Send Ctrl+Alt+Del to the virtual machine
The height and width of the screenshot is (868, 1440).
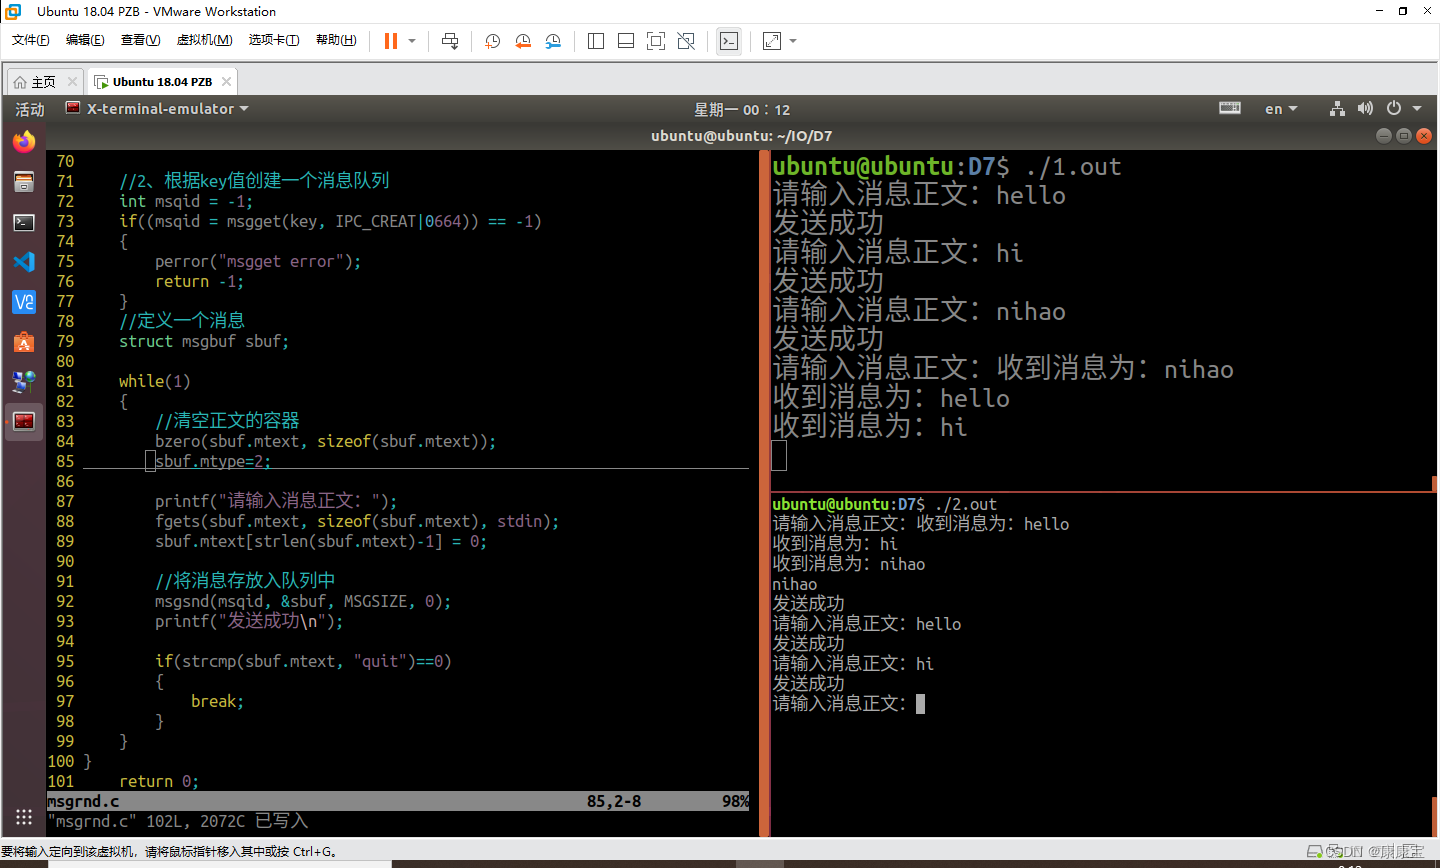(450, 41)
